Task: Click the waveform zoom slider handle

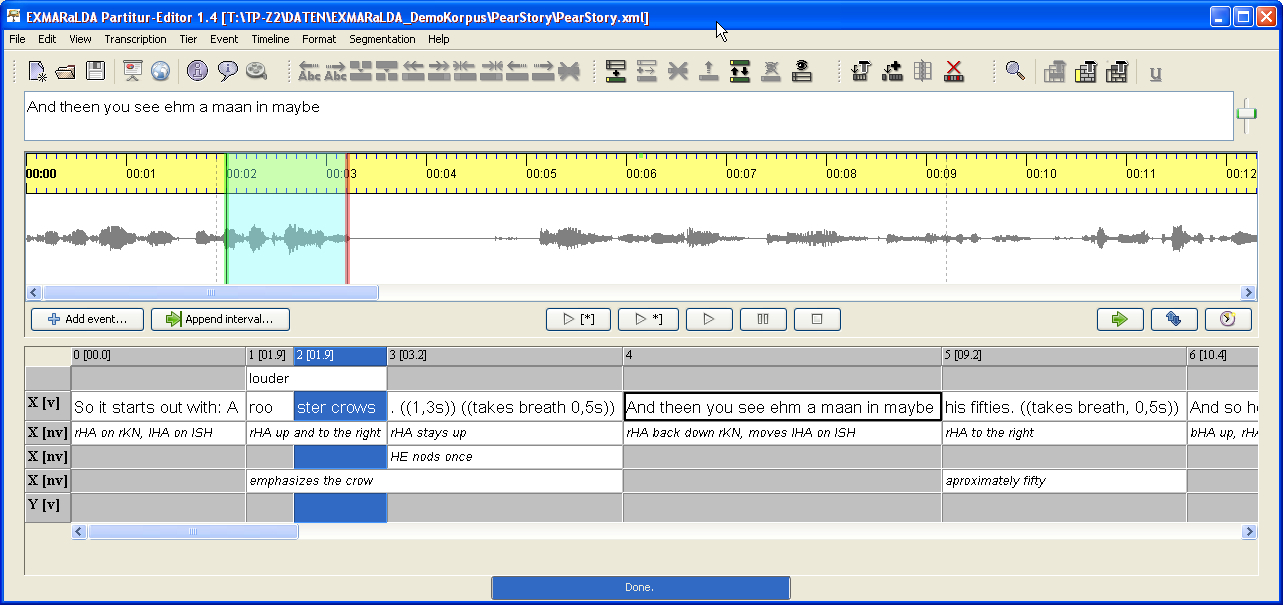Action: tap(1246, 114)
